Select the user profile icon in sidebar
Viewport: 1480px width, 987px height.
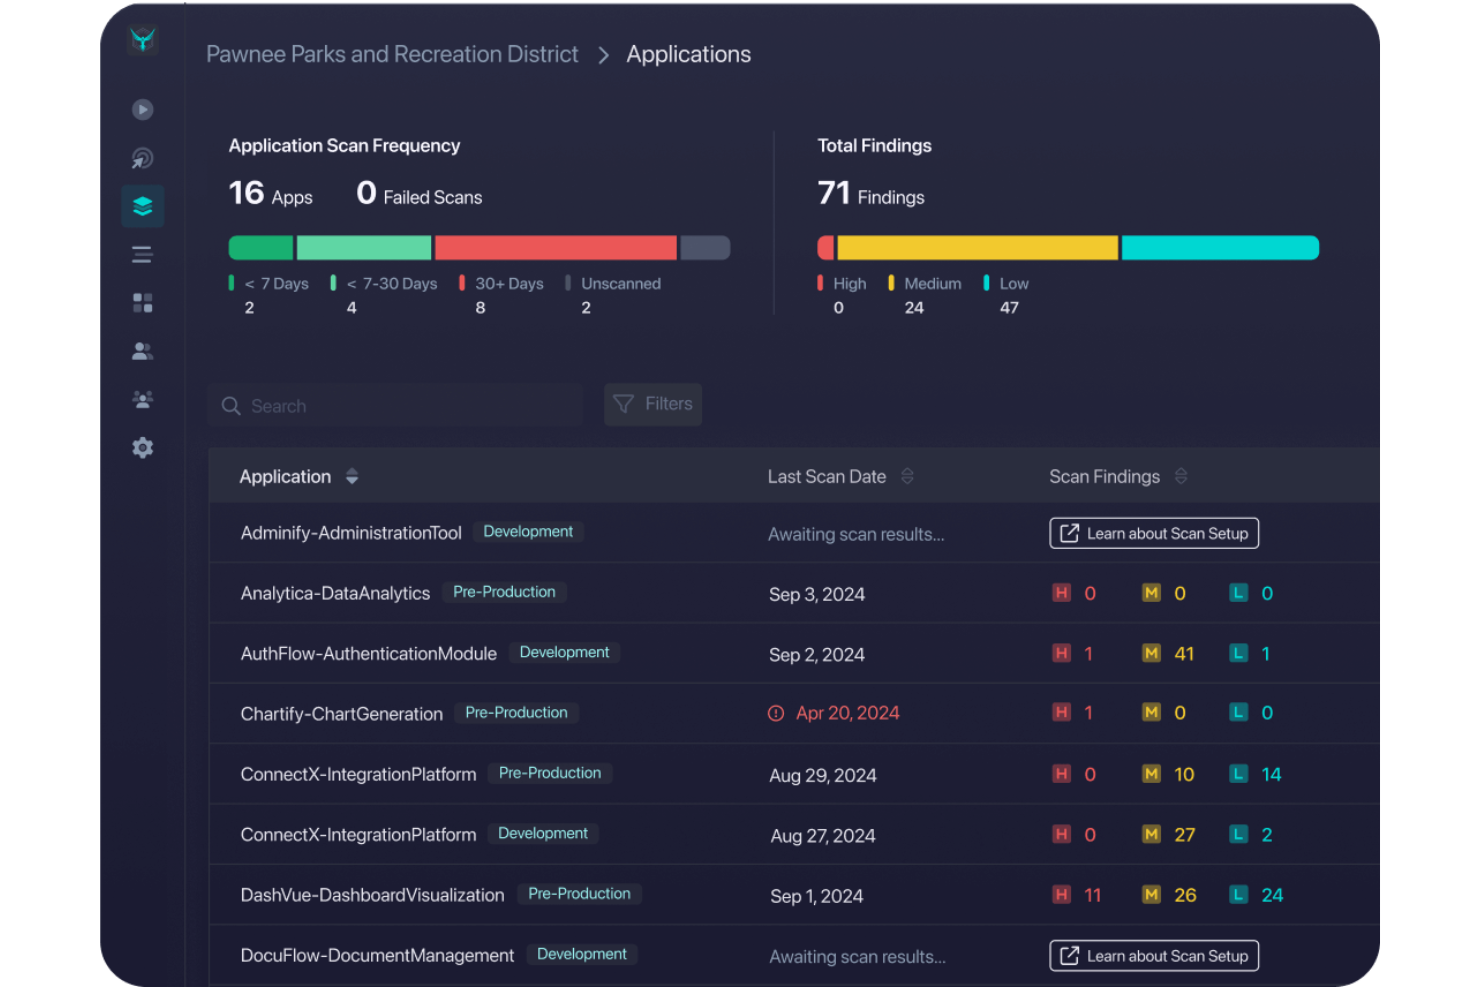click(142, 350)
